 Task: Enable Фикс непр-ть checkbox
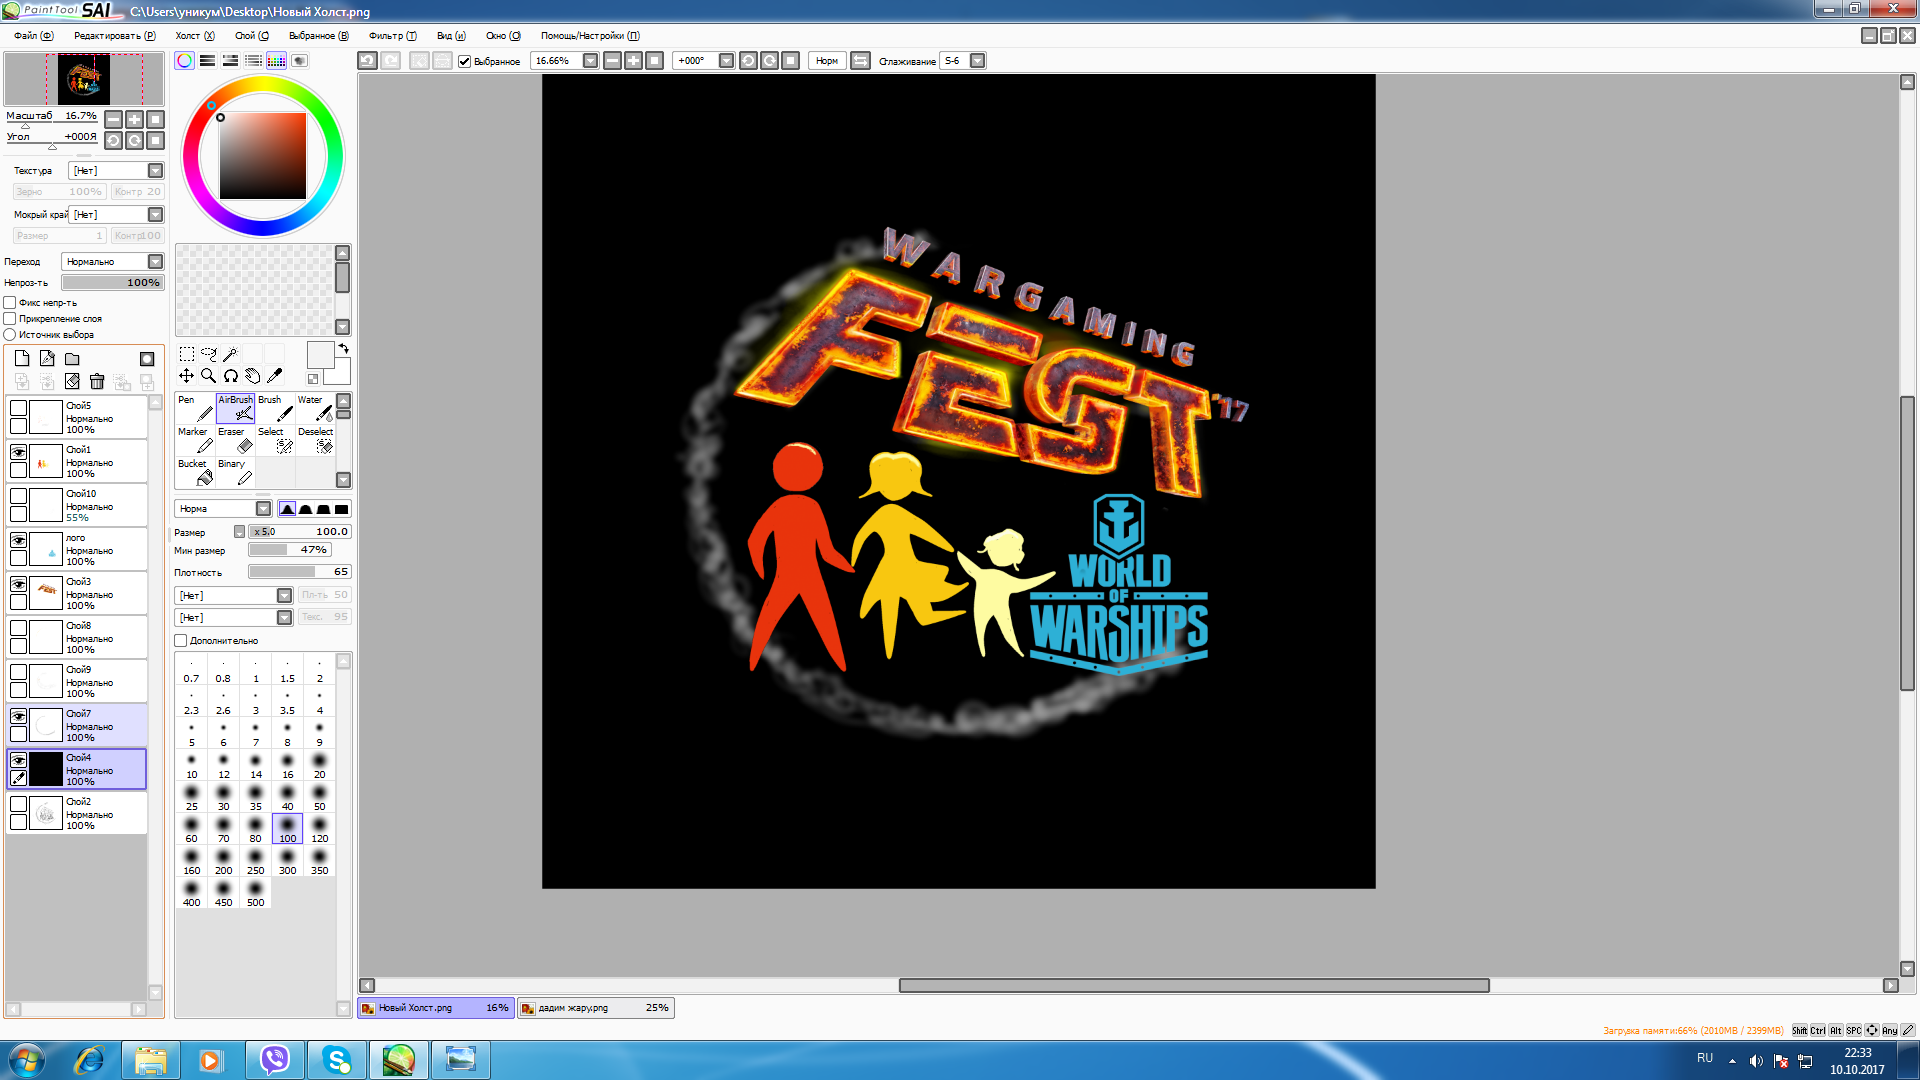10,303
